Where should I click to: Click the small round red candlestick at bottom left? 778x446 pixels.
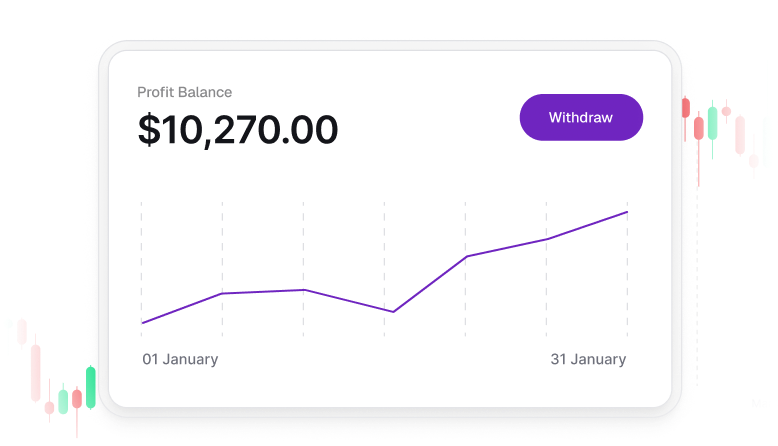pyautogui.click(x=49, y=408)
